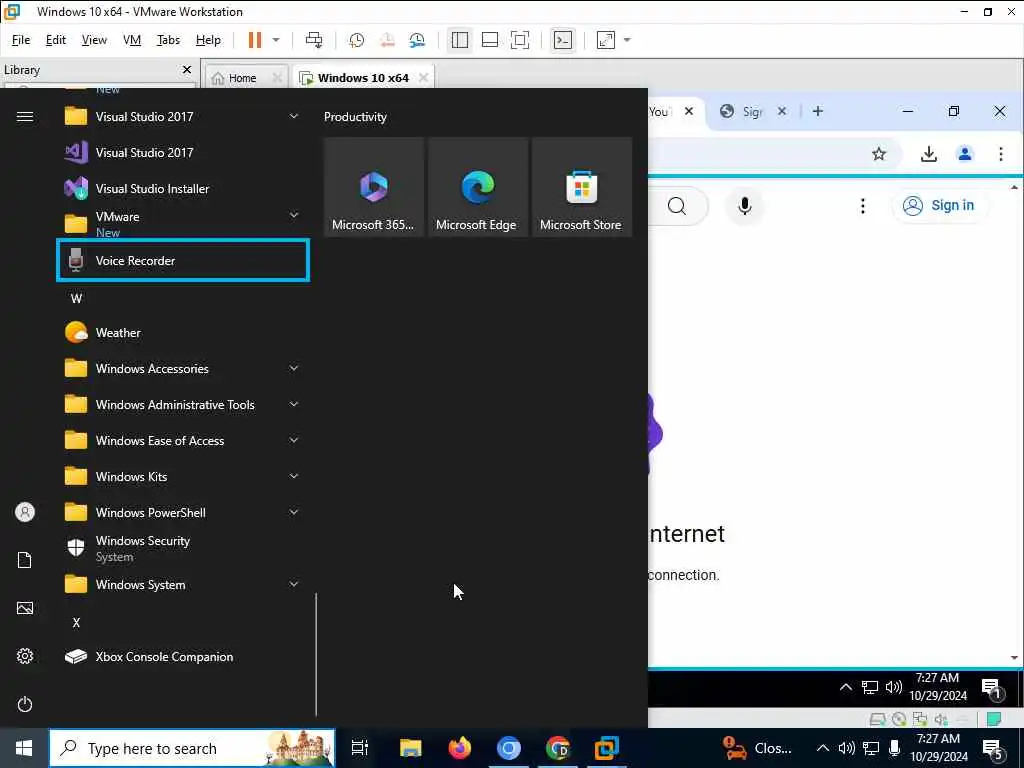The width and height of the screenshot is (1024, 768).
Task: Click the search magnifier button in the page
Action: [677, 206]
